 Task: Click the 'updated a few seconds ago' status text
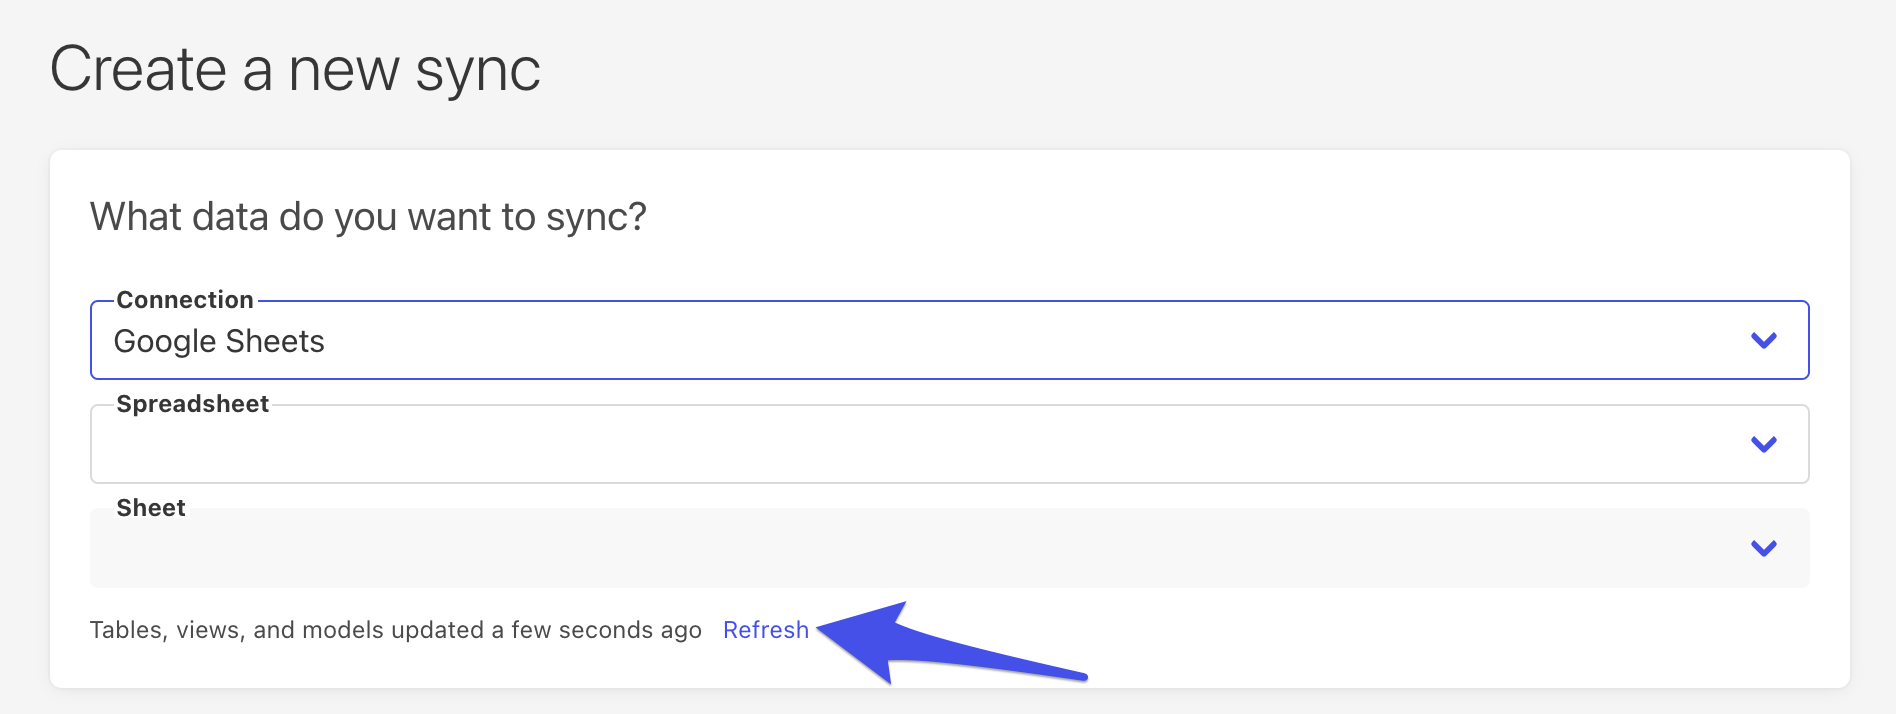click(x=395, y=630)
